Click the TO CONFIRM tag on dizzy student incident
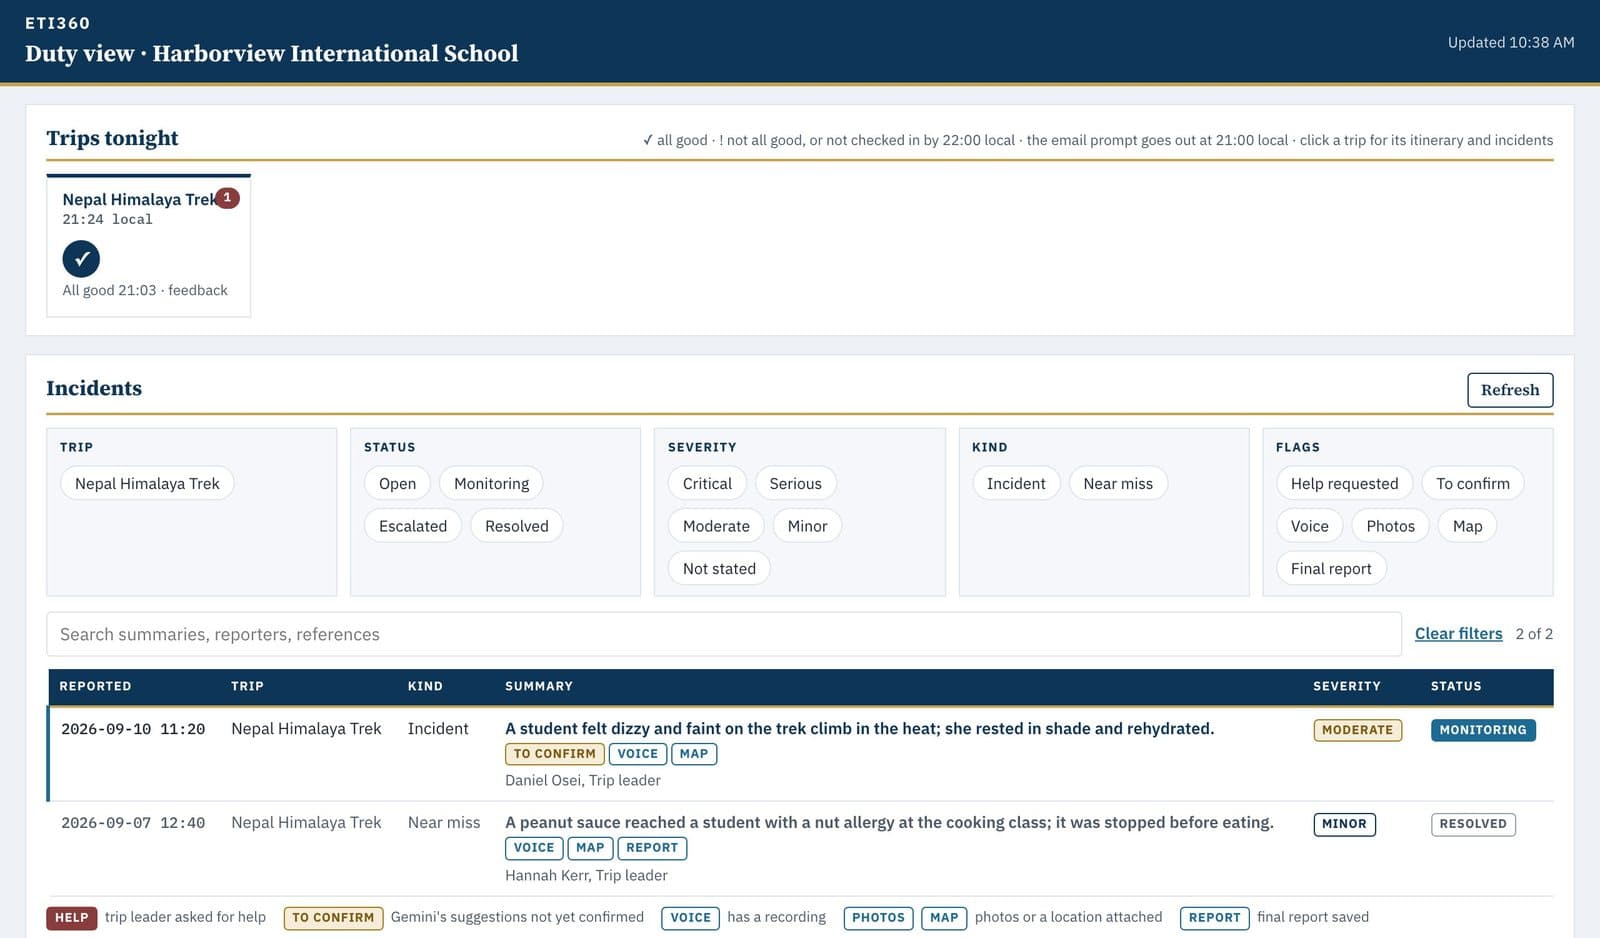The height and width of the screenshot is (938, 1600). pos(554,754)
